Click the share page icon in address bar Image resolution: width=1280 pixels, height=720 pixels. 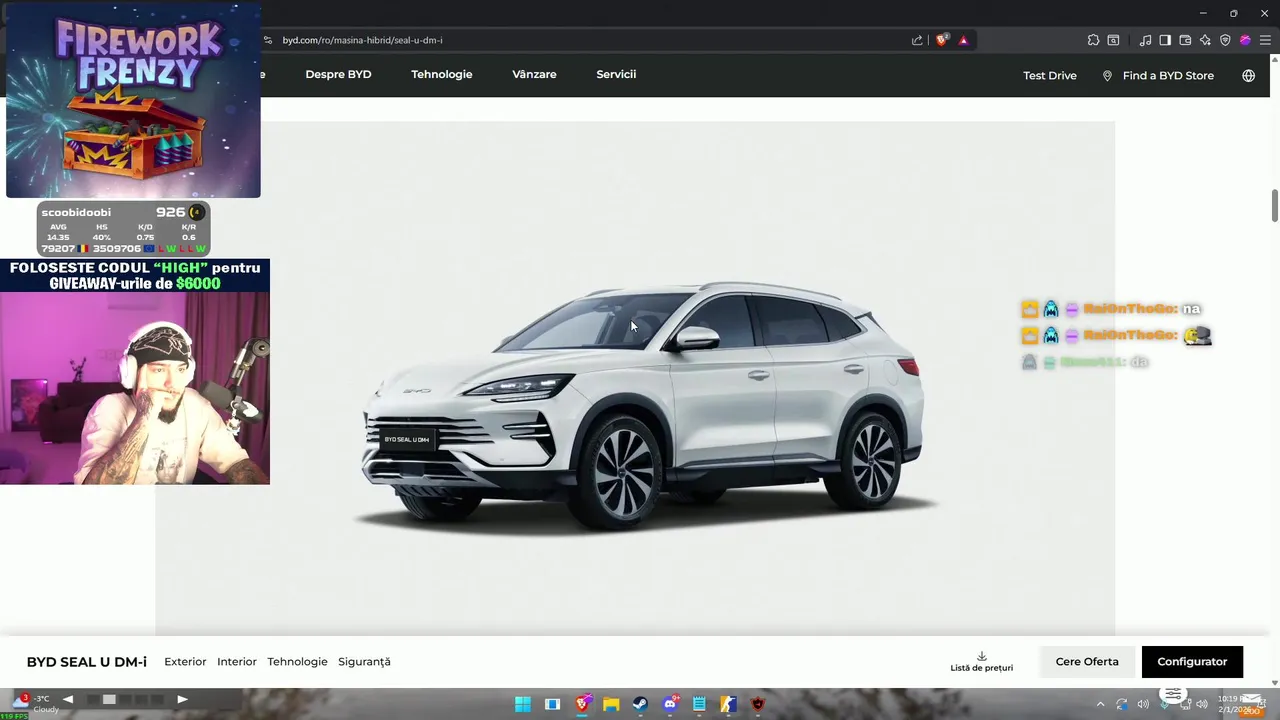click(x=917, y=40)
